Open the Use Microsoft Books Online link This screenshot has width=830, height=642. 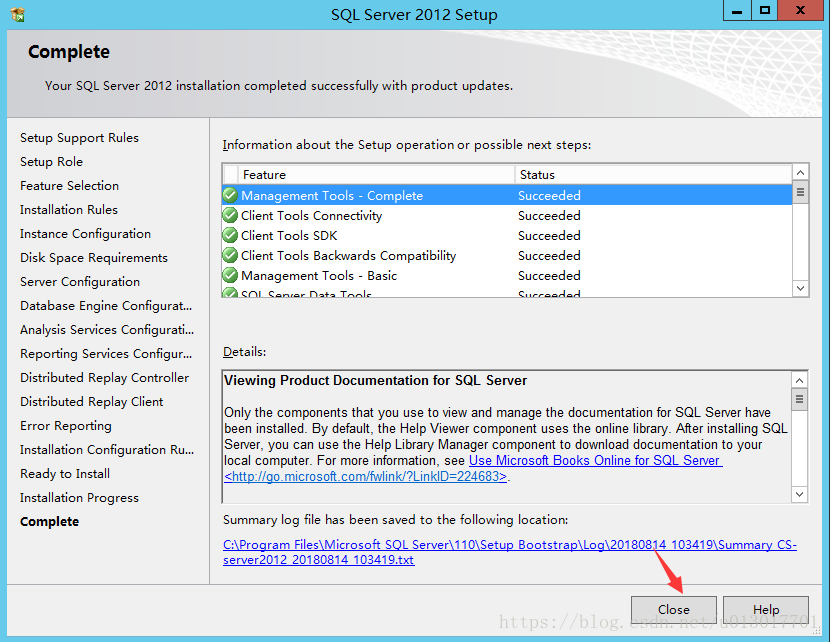[x=596, y=460]
